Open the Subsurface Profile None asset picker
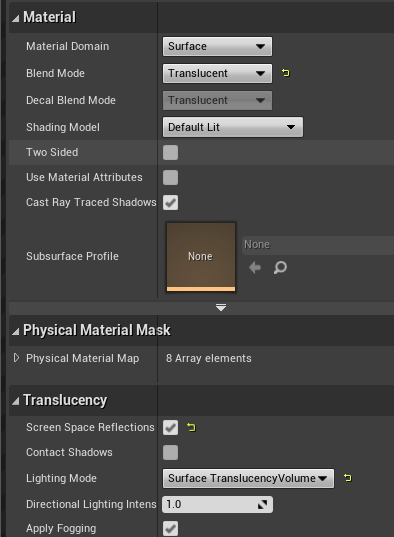Image resolution: width=394 pixels, height=537 pixels. point(318,245)
